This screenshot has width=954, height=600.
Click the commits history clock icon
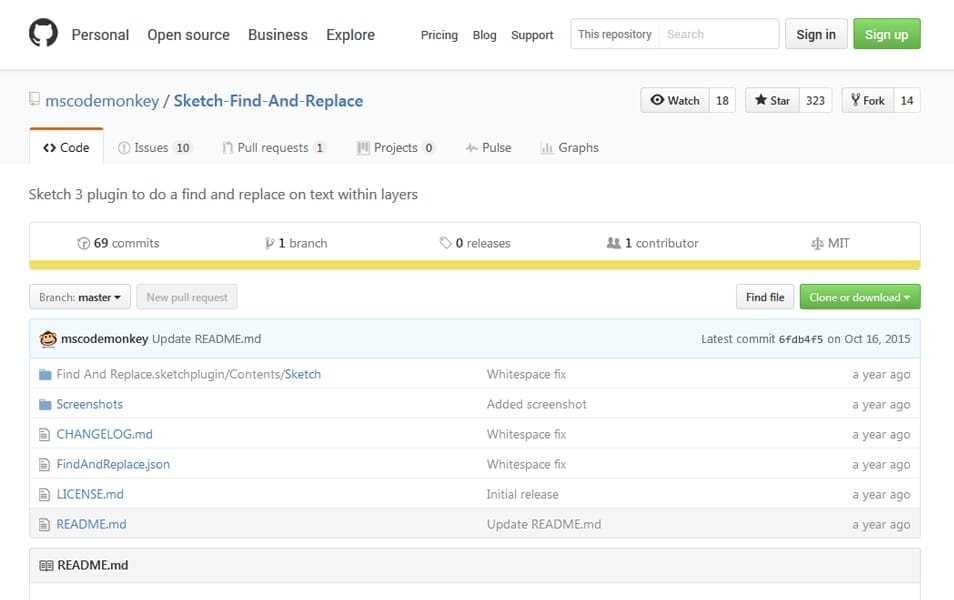click(84, 242)
